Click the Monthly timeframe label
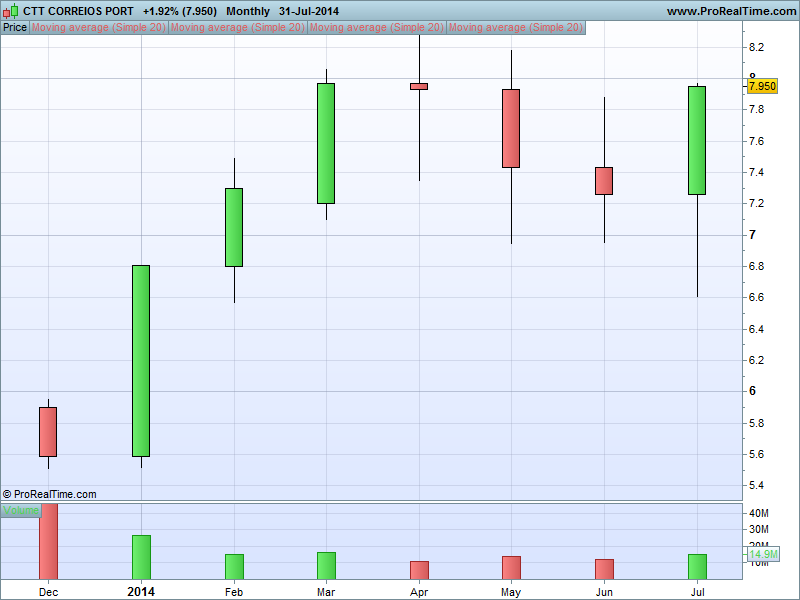The height and width of the screenshot is (600, 800). coord(248,11)
